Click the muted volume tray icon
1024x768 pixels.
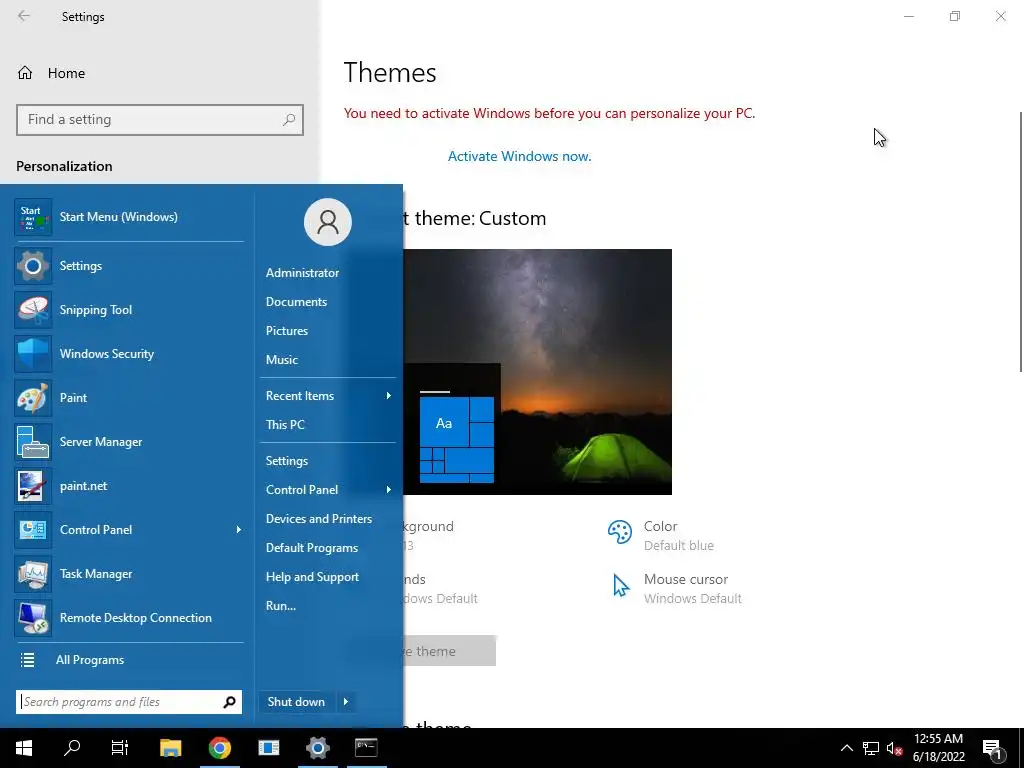click(x=894, y=748)
